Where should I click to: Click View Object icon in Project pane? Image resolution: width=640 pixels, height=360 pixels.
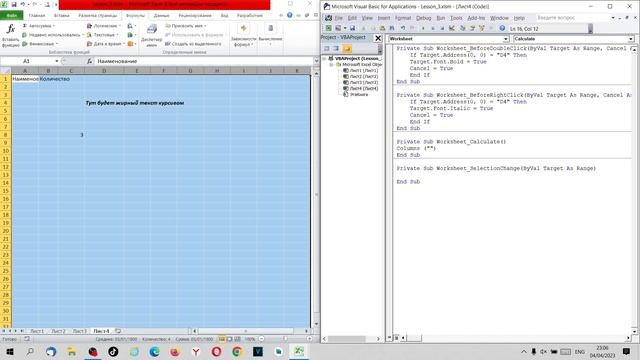click(x=336, y=49)
